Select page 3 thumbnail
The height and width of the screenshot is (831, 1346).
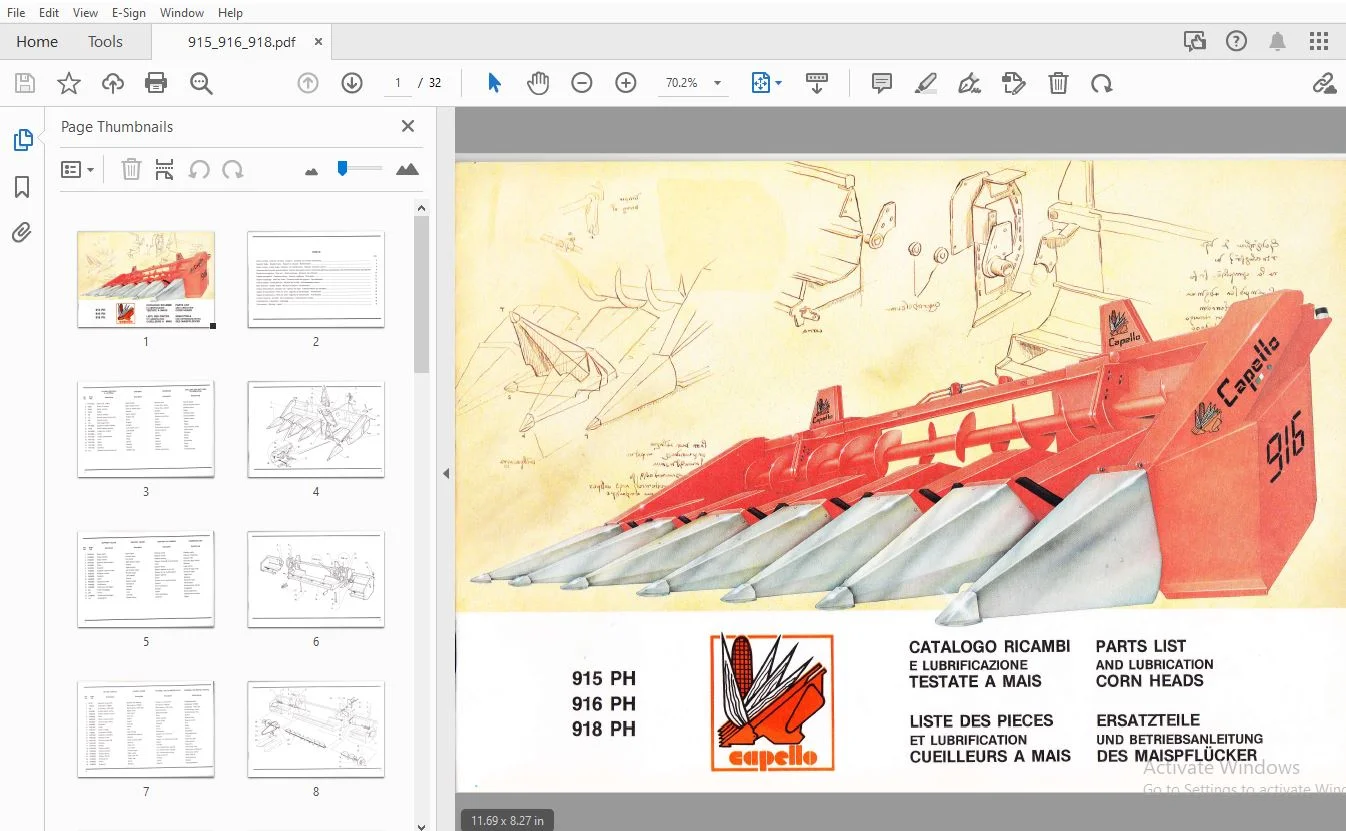[x=146, y=429]
